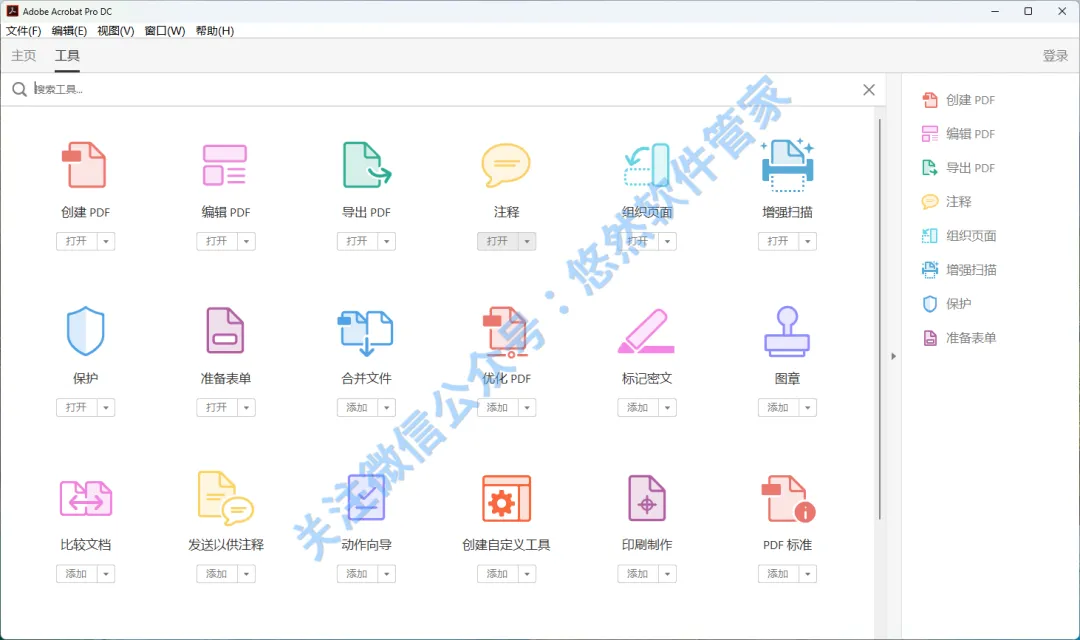Expand dropdown arrow under 比较文档
Image resolution: width=1080 pixels, height=640 pixels.
tap(106, 573)
